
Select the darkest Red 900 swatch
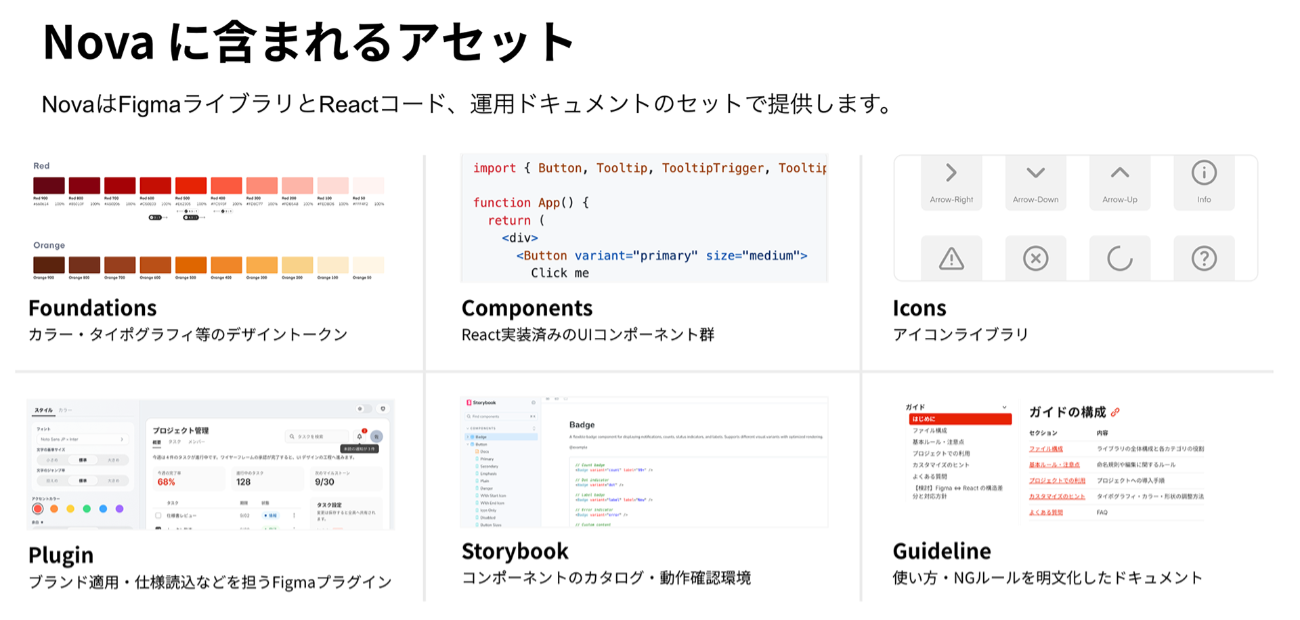(x=49, y=186)
